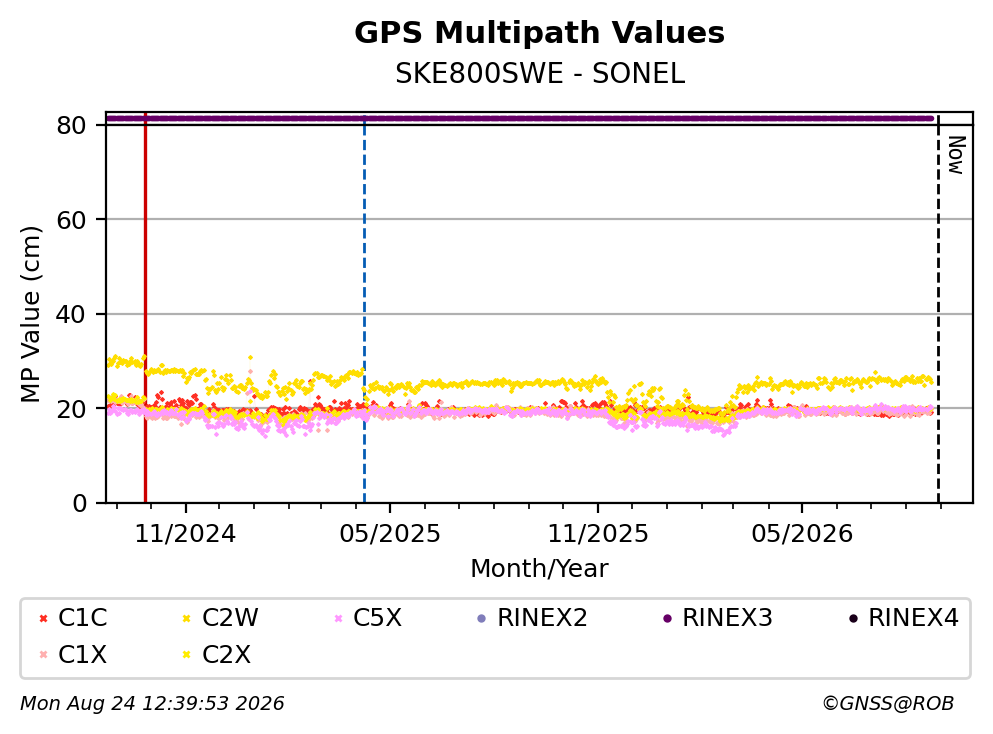The image size is (993, 734).
Task: Click the ©GNSS@ROB copyright text
Action: coord(888,704)
